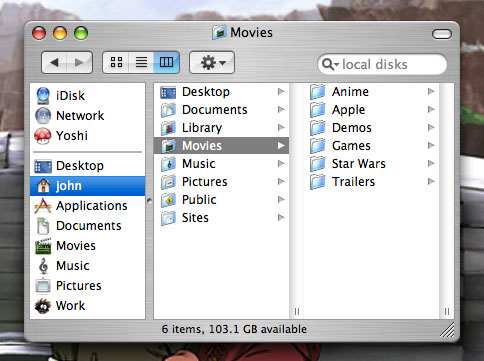Click the Back navigation arrow
Viewport: 484px width, 361px height.
tap(54, 62)
